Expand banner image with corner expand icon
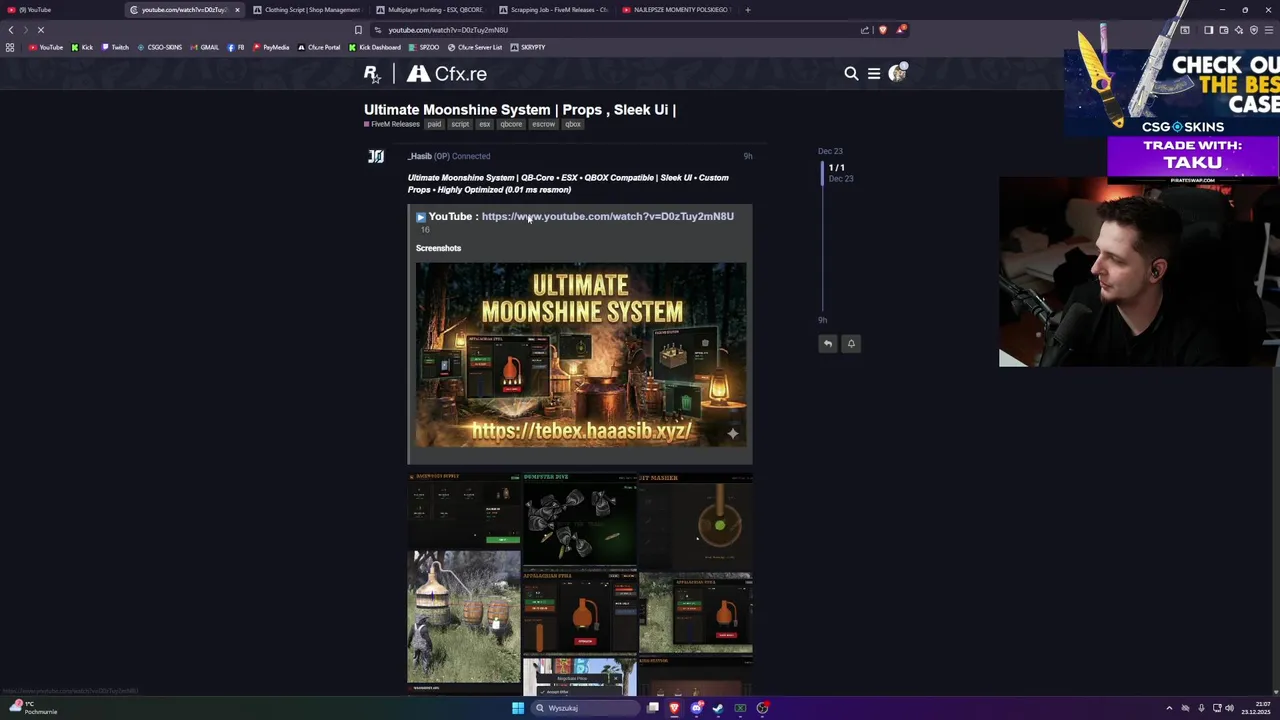The image size is (1280, 720). [x=732, y=433]
